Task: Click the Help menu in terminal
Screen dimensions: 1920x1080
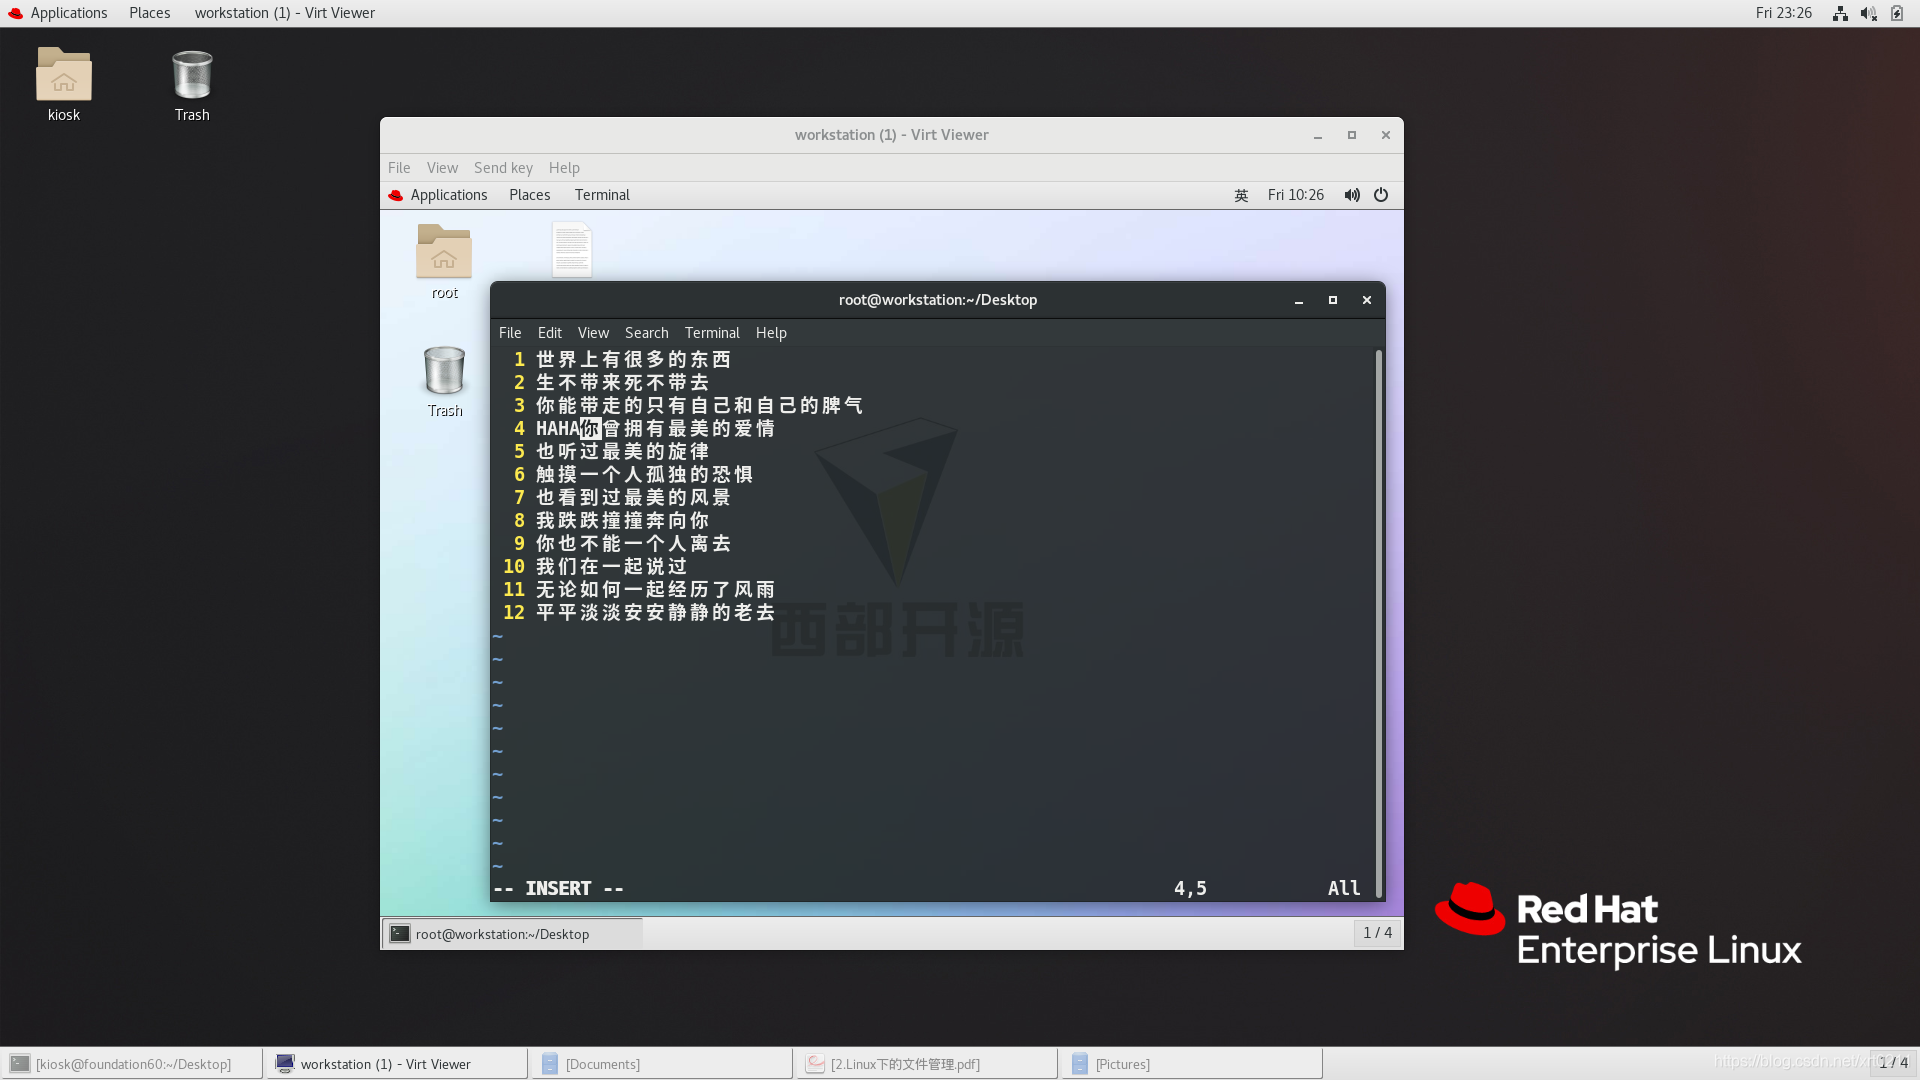Action: click(x=771, y=332)
